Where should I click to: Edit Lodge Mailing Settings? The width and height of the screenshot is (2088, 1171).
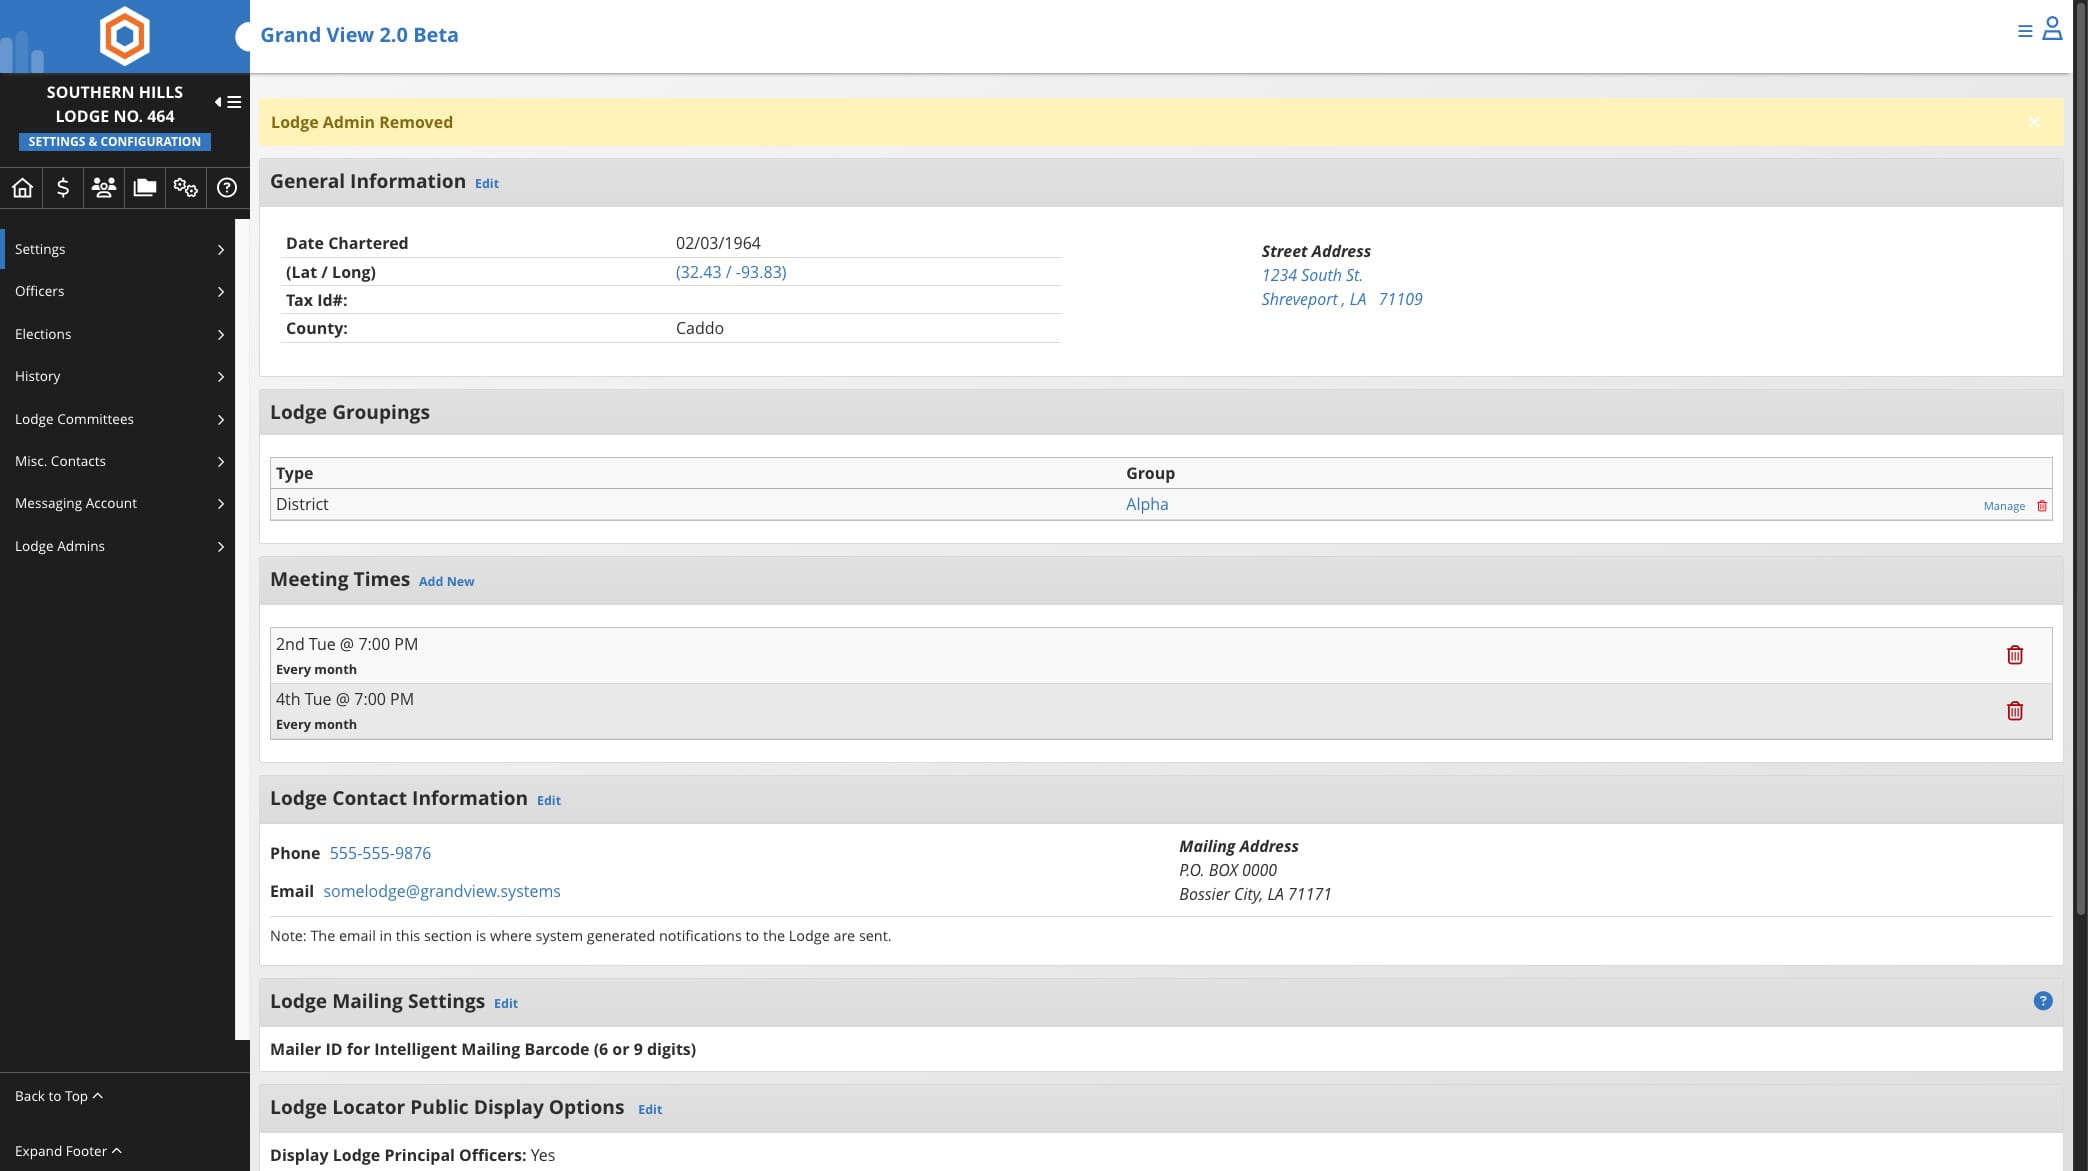coord(506,1004)
